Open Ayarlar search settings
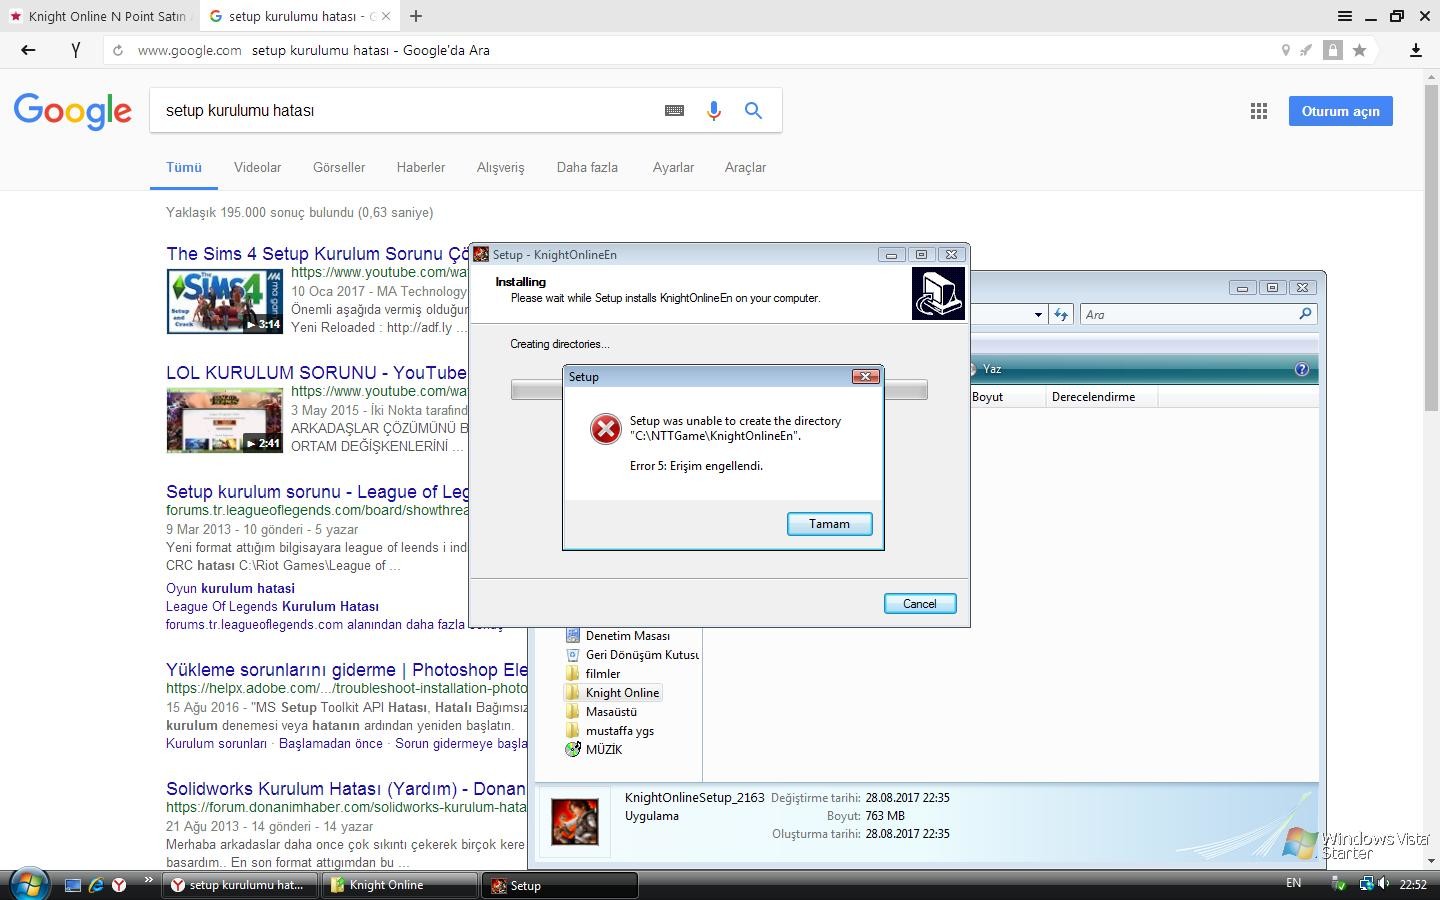 pos(673,168)
